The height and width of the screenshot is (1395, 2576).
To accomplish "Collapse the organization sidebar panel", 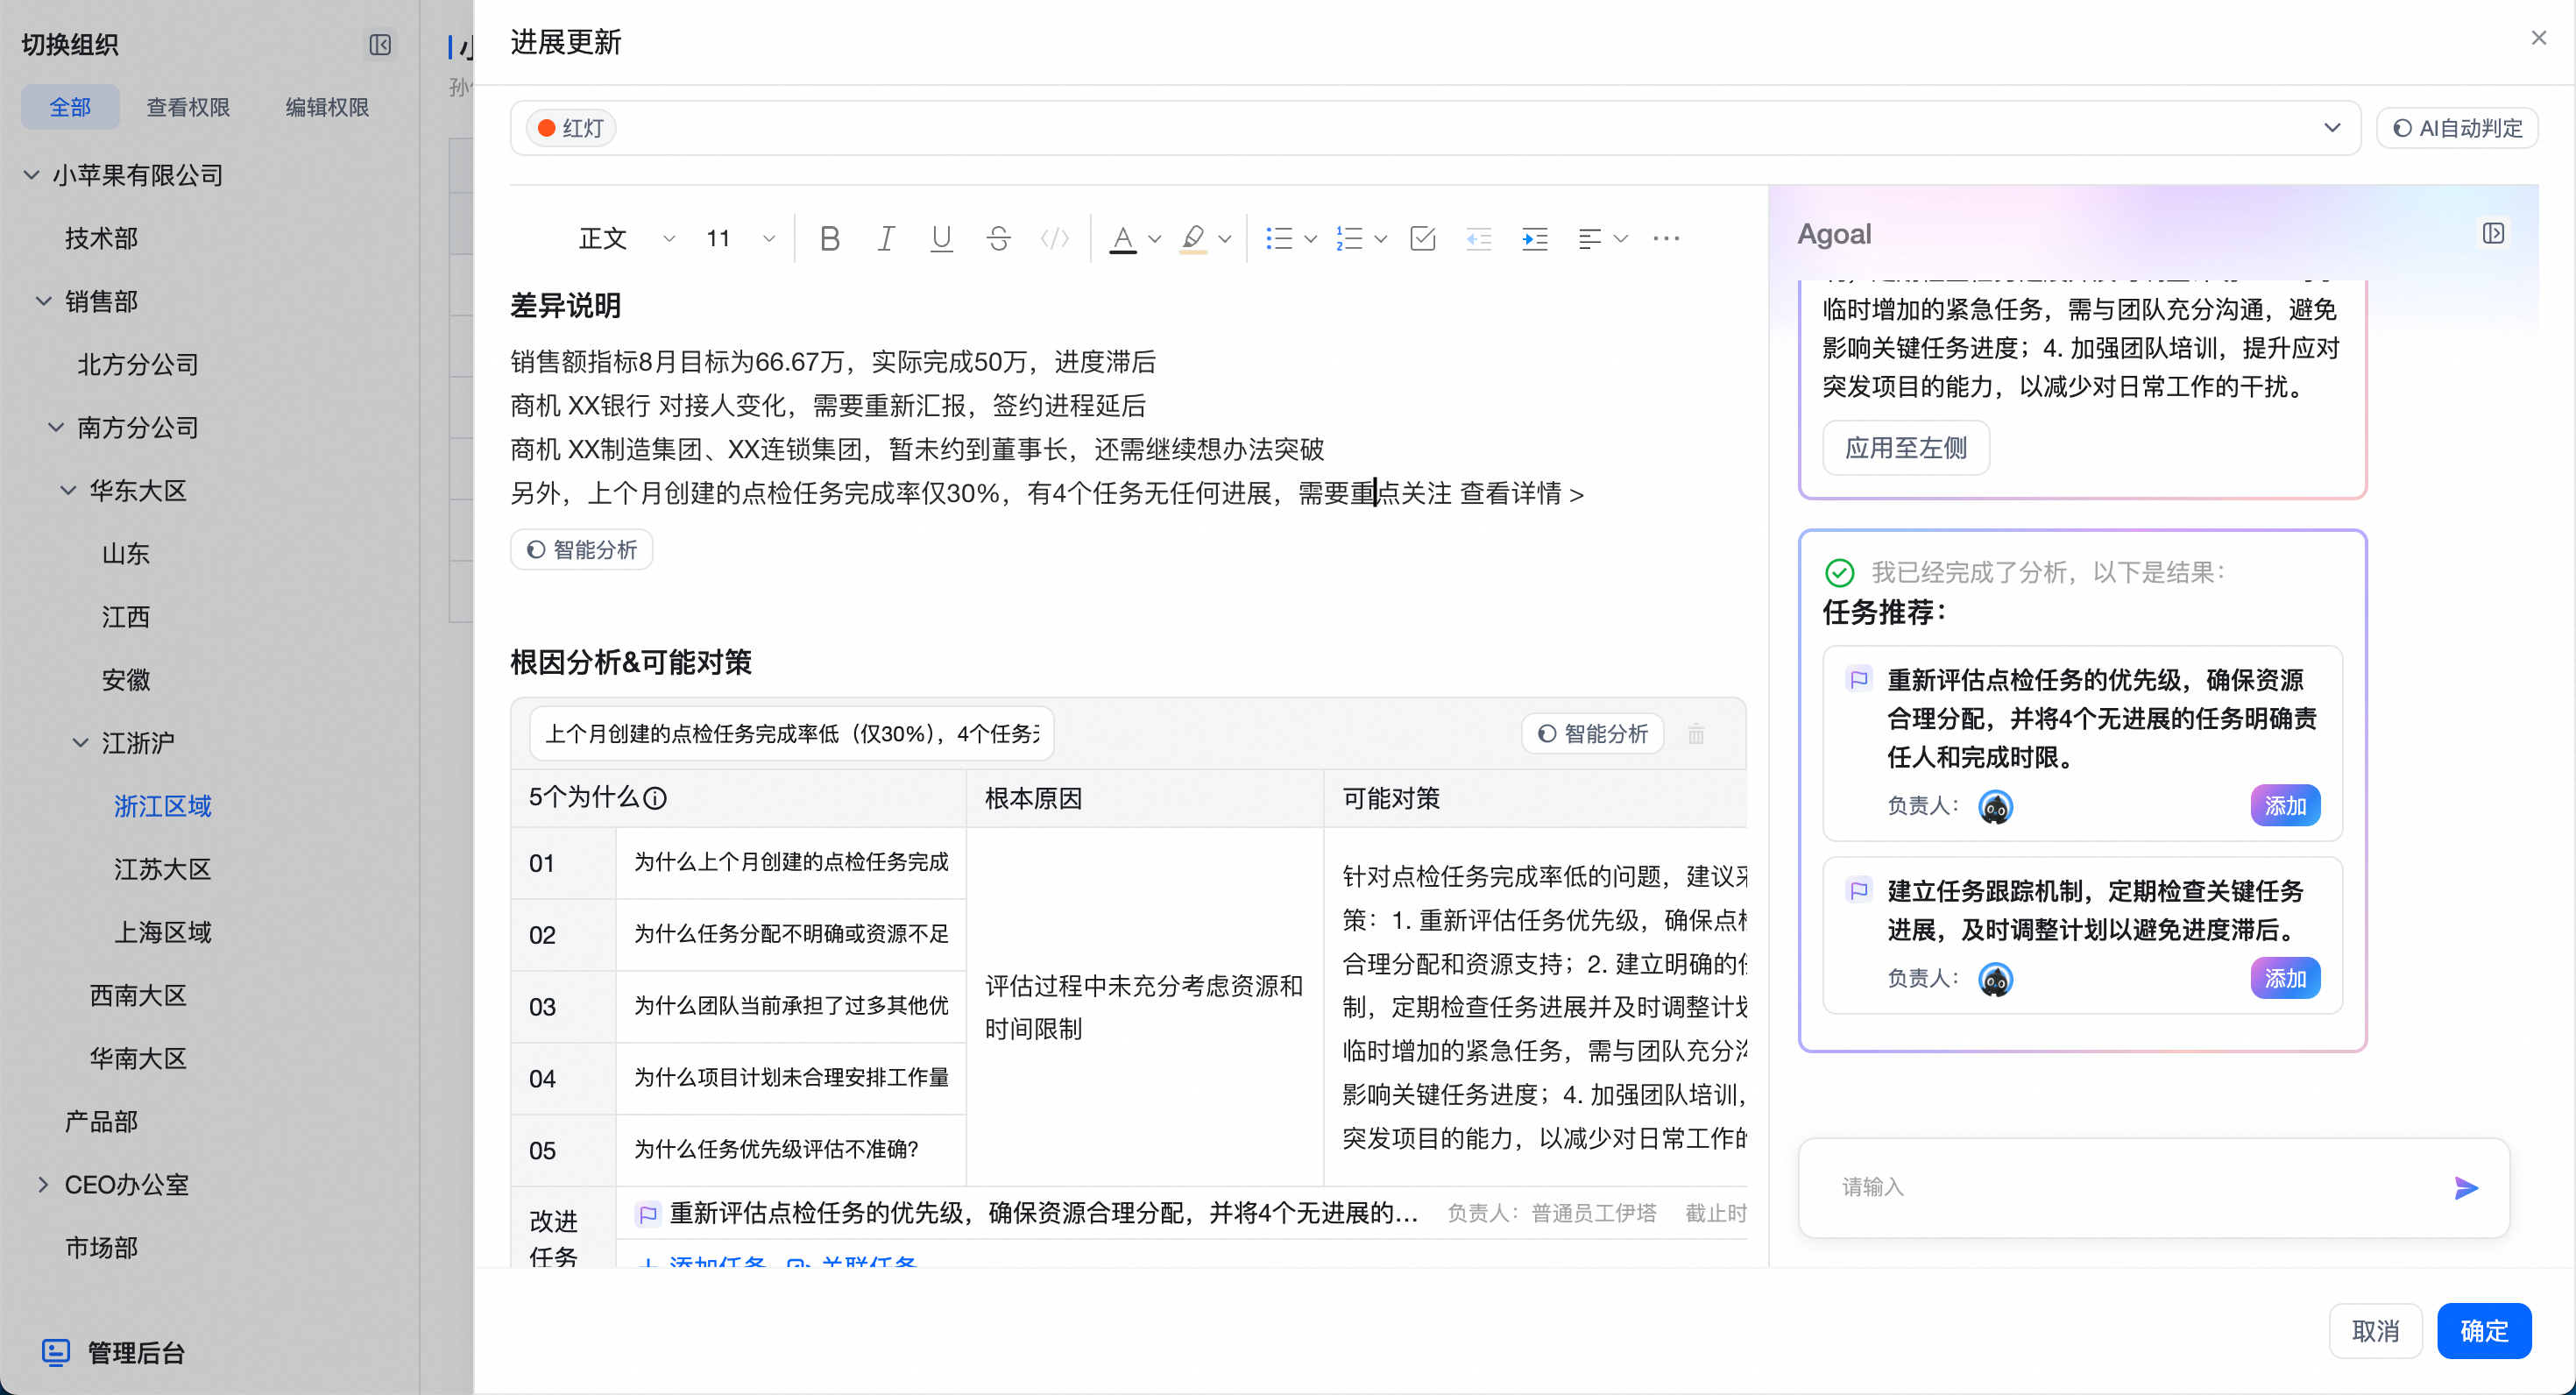I will click(380, 44).
